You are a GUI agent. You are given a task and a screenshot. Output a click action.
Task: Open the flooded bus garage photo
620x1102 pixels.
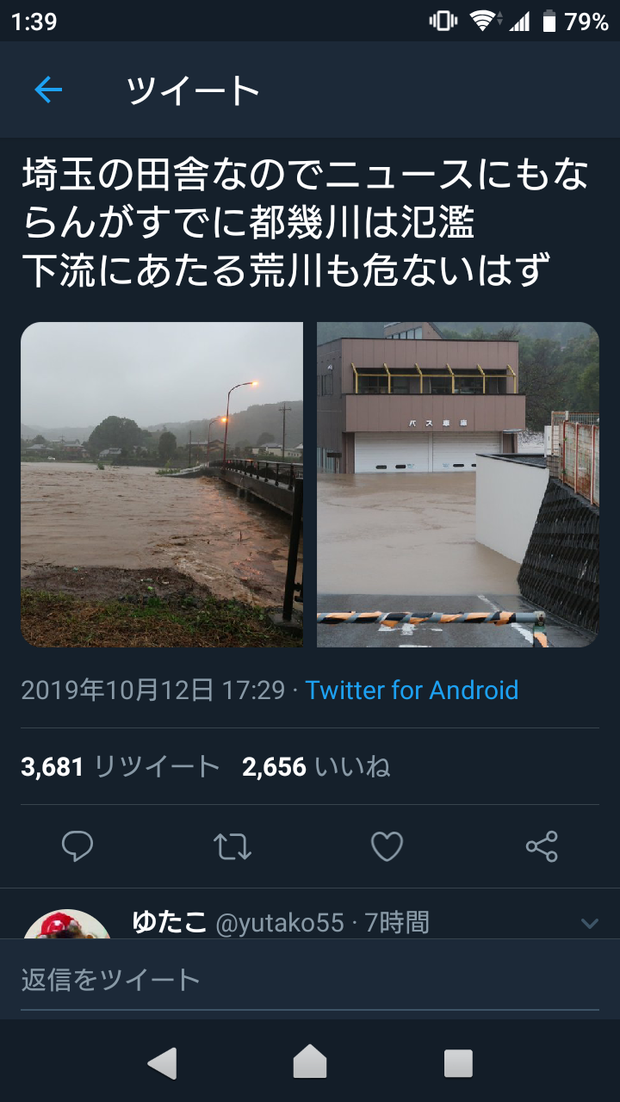[x=458, y=484]
